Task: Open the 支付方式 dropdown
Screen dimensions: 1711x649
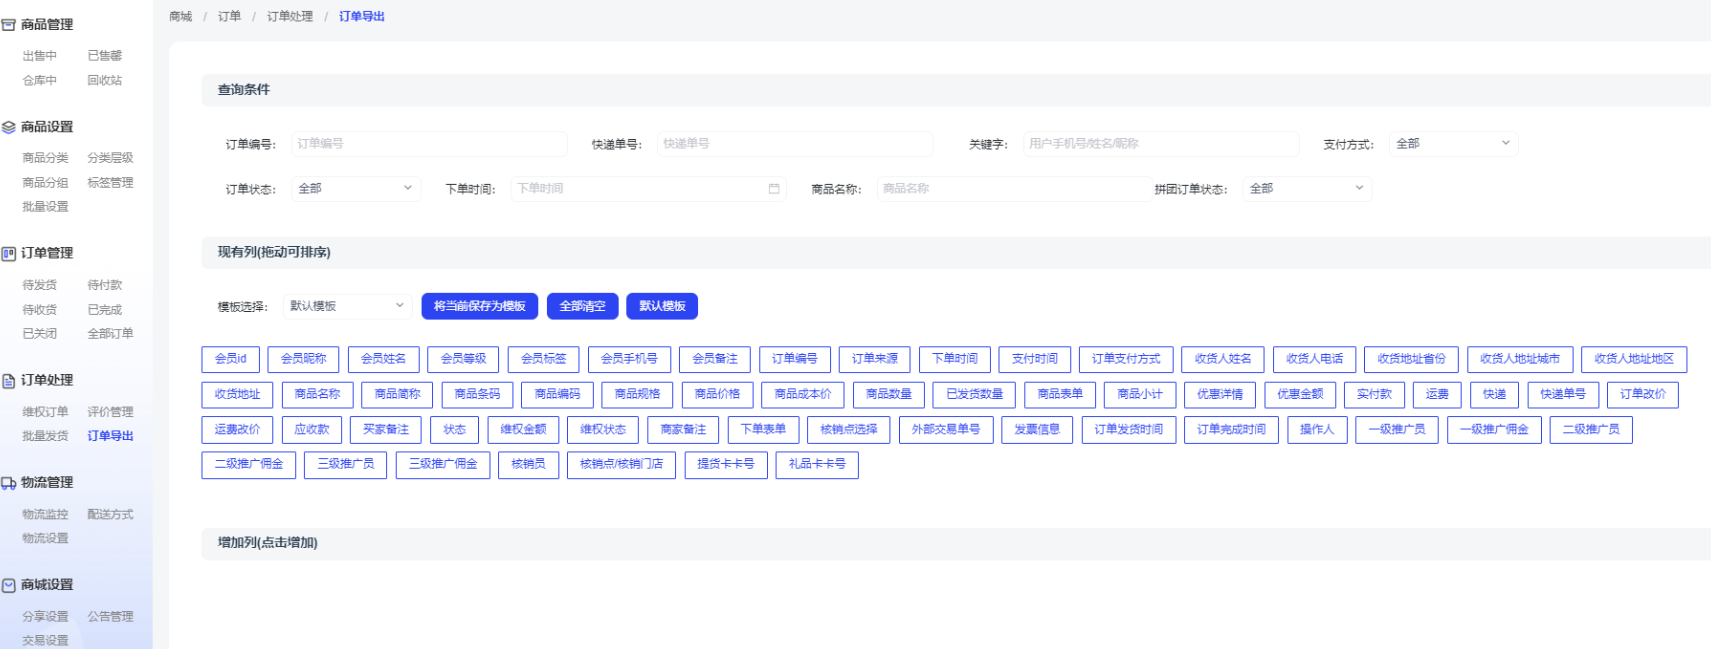Action: (x=1453, y=144)
